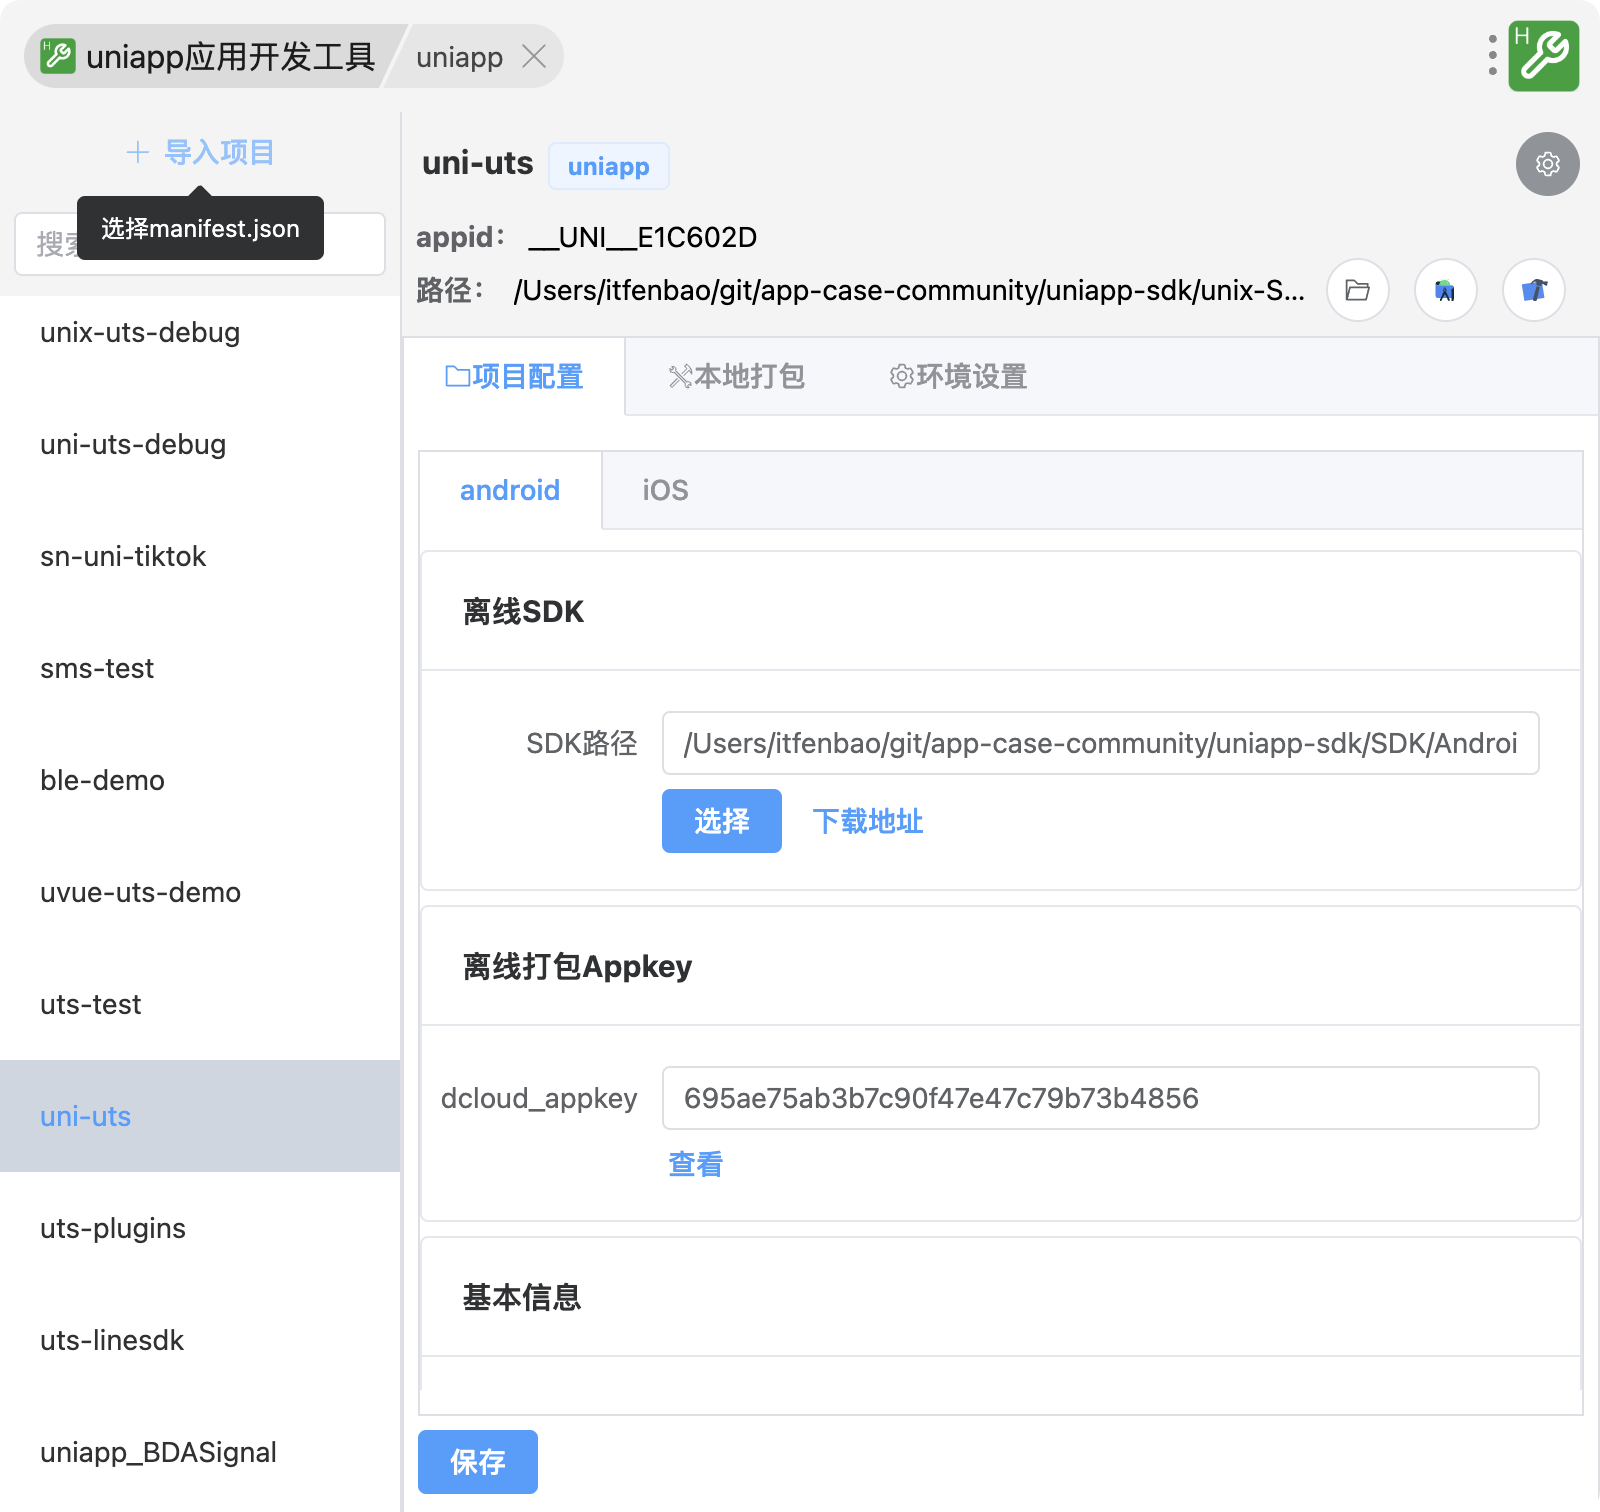Open the project in Android Studio icon
The width and height of the screenshot is (1600, 1512).
(x=1445, y=291)
